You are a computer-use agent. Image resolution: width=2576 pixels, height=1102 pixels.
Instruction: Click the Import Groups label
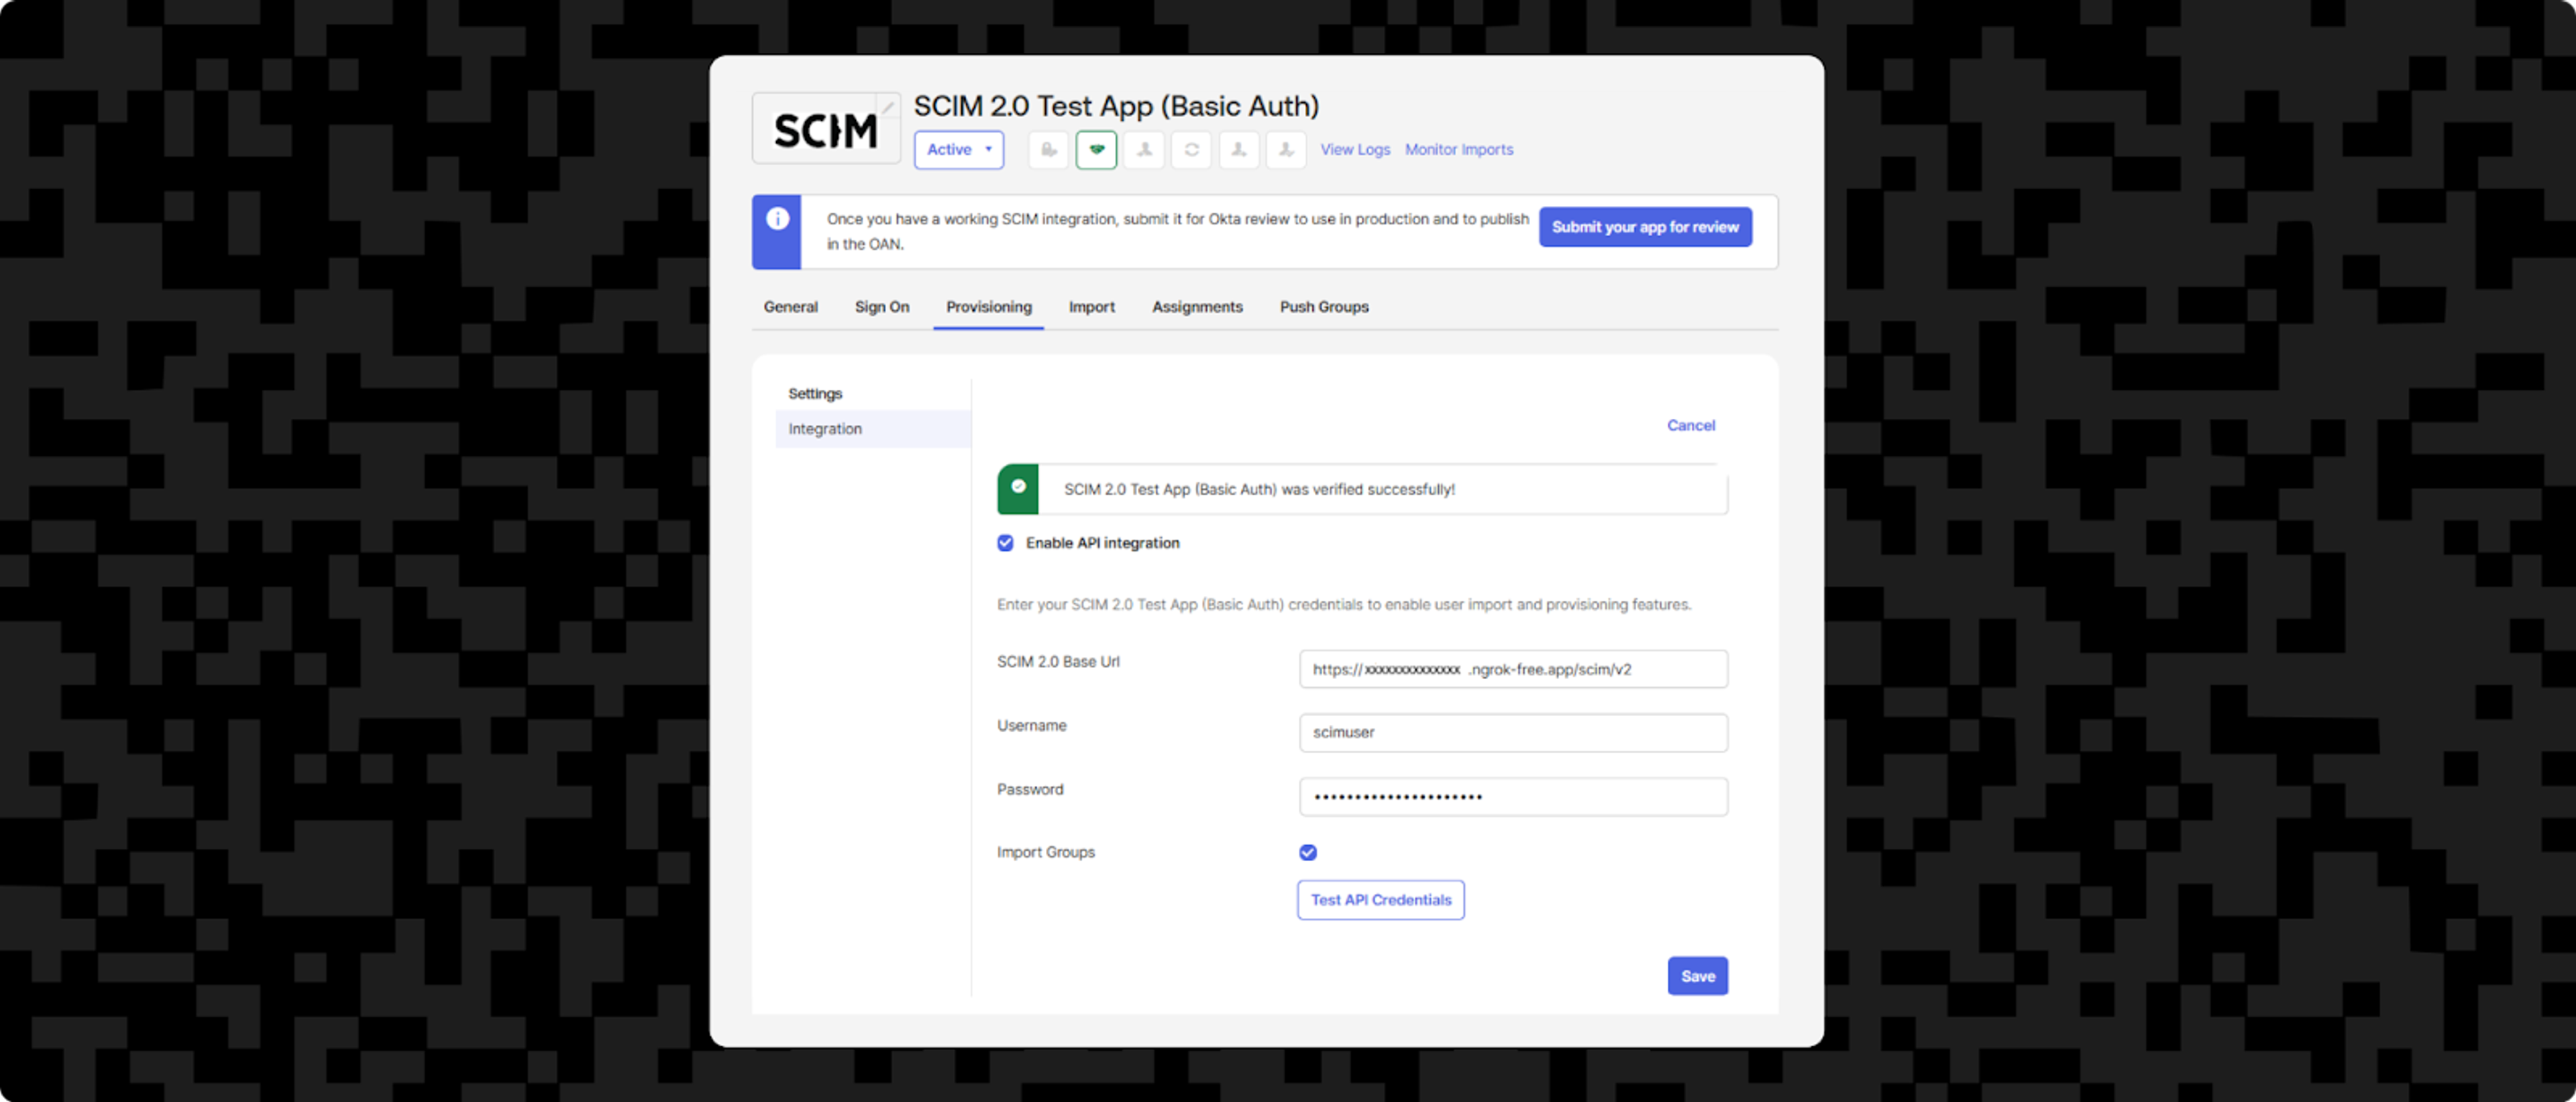[x=1045, y=852]
